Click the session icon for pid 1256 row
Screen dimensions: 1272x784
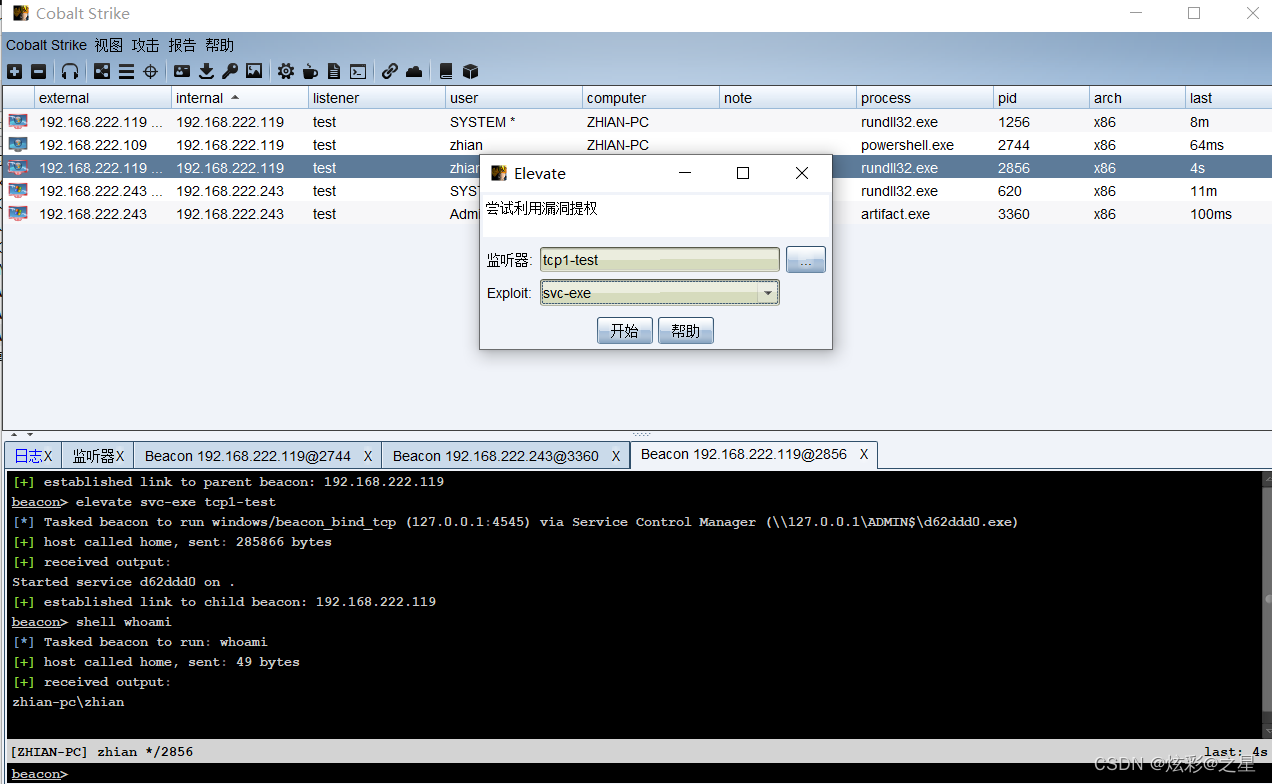[x=18, y=122]
